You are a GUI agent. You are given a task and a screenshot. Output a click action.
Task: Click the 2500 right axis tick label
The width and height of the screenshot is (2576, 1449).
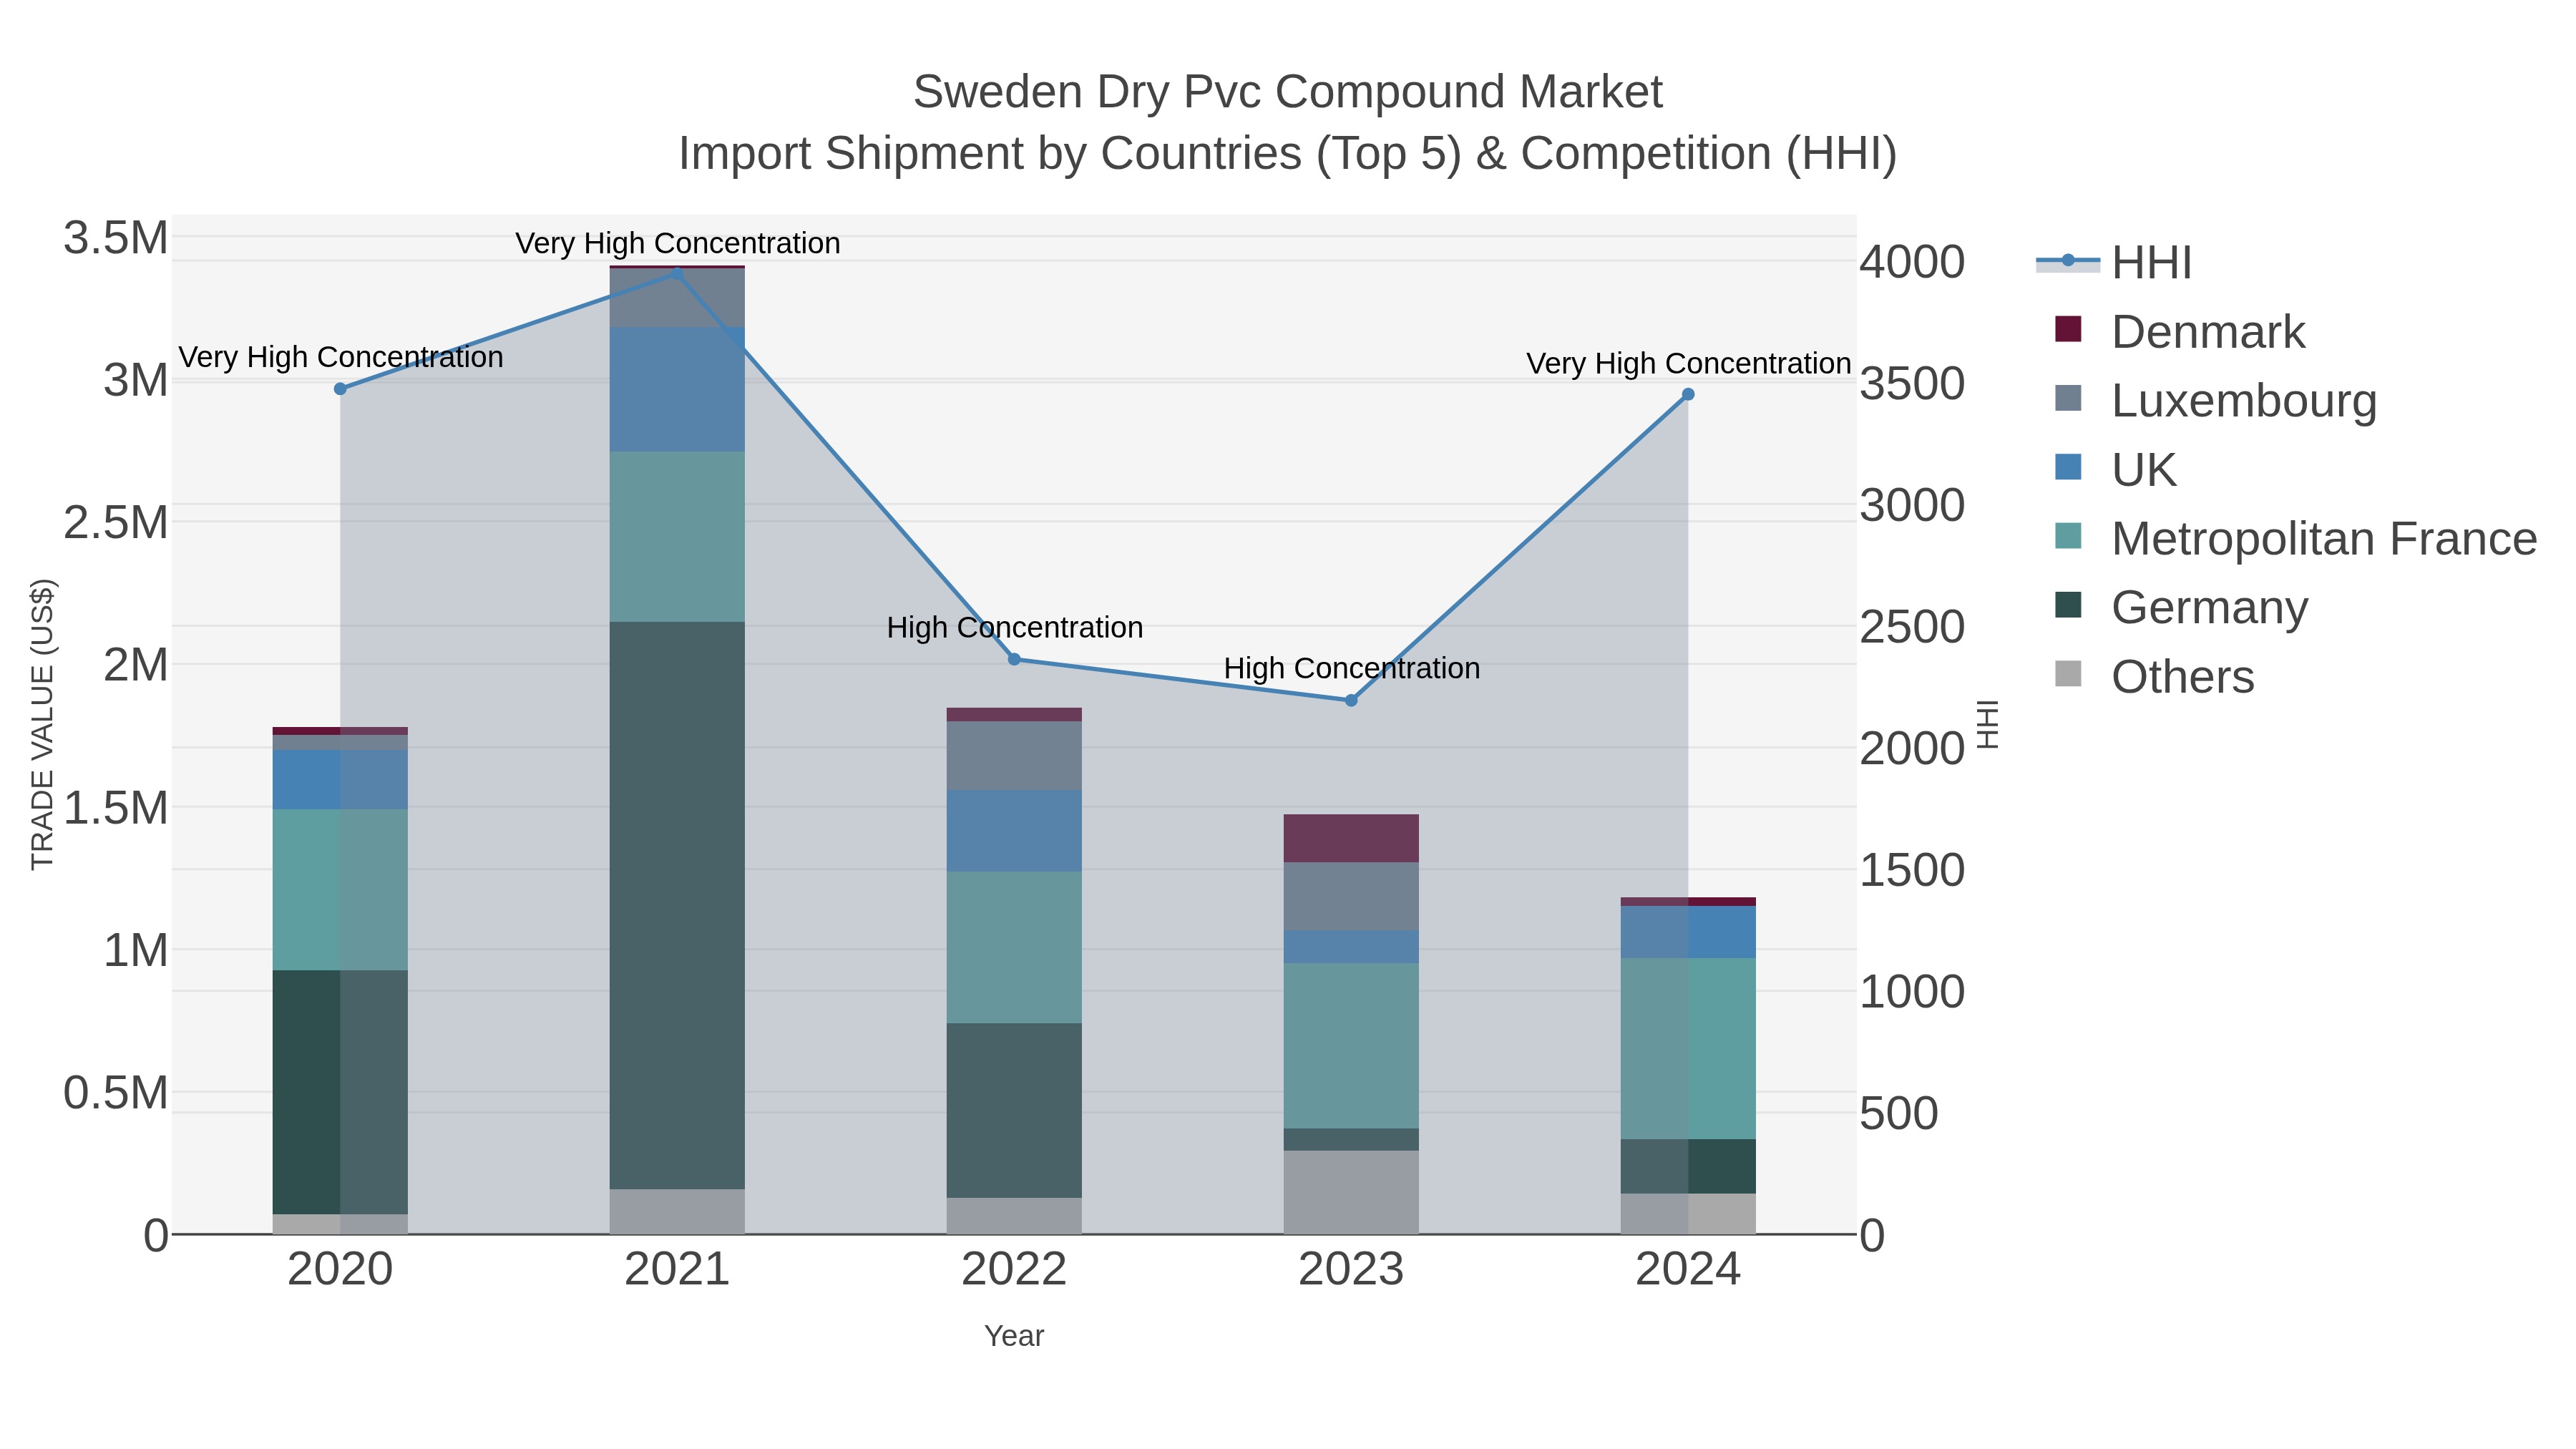click(1912, 627)
